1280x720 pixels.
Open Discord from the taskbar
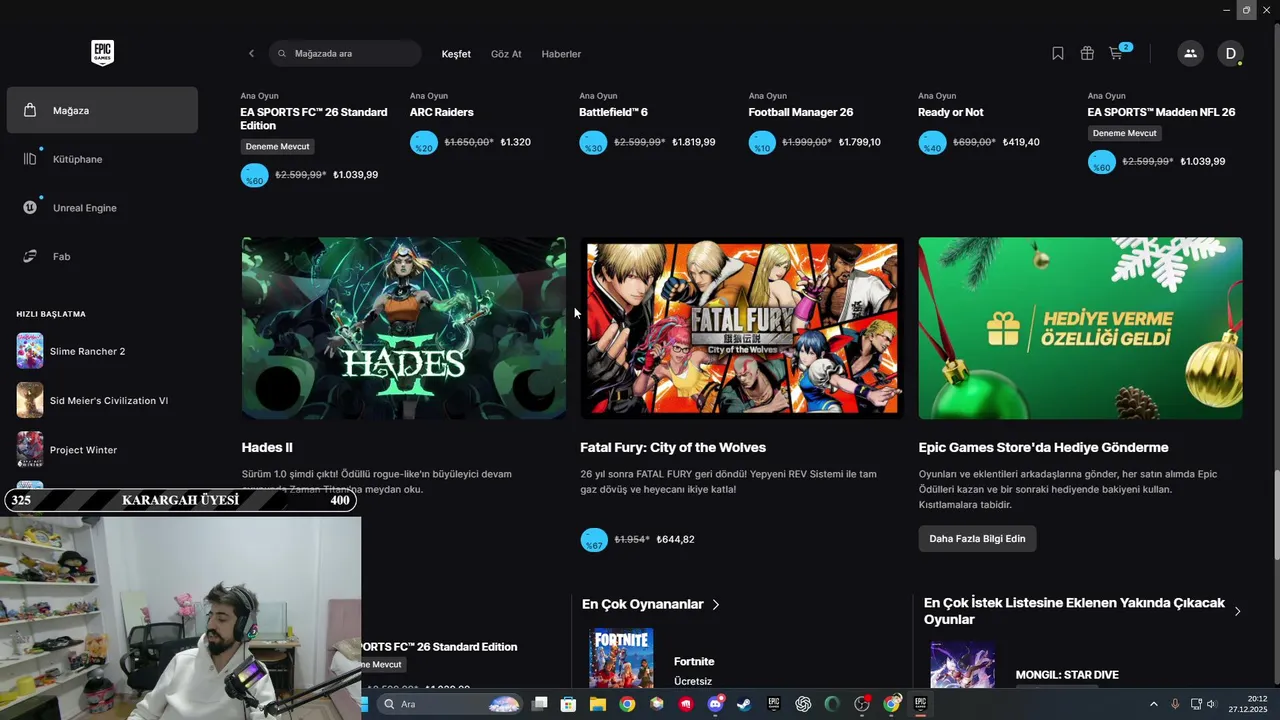click(x=715, y=704)
